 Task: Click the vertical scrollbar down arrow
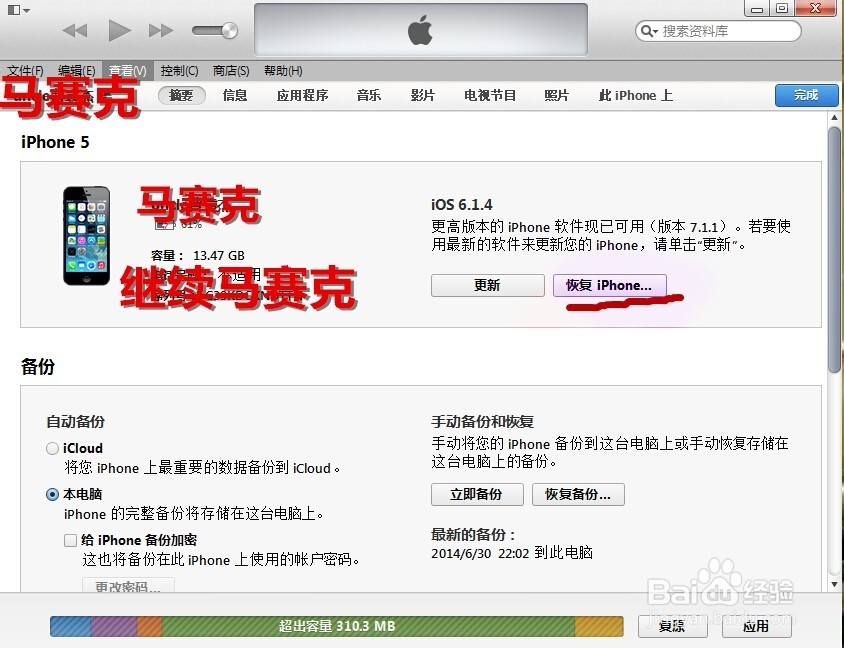[834, 584]
